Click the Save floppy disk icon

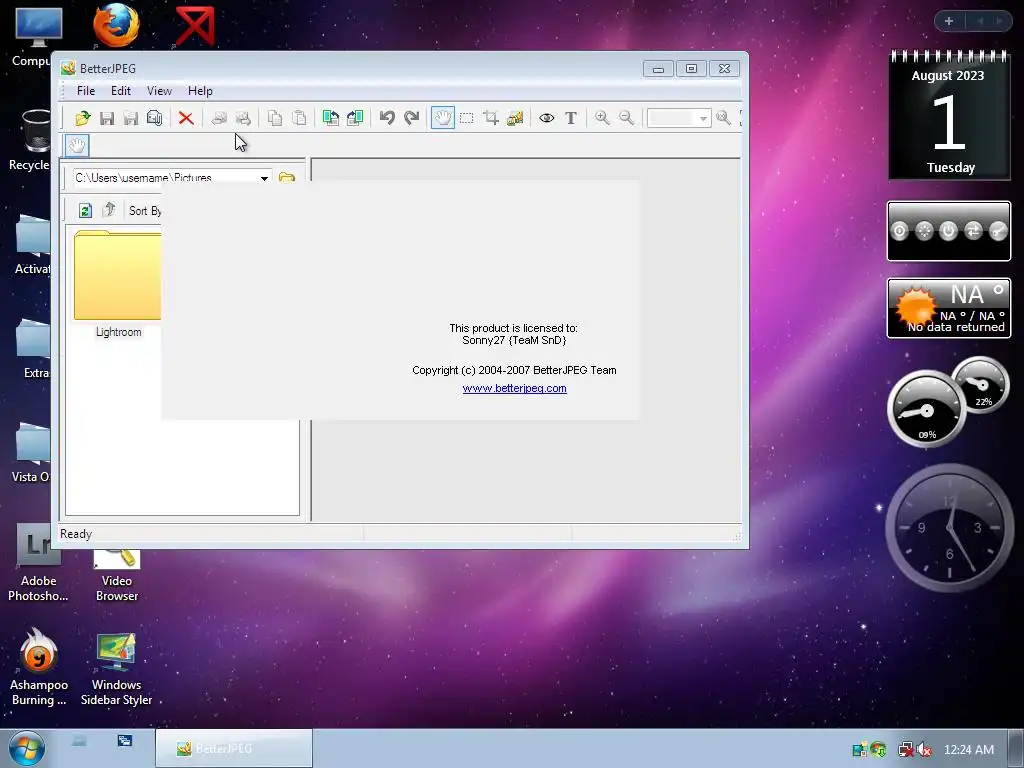(107, 118)
